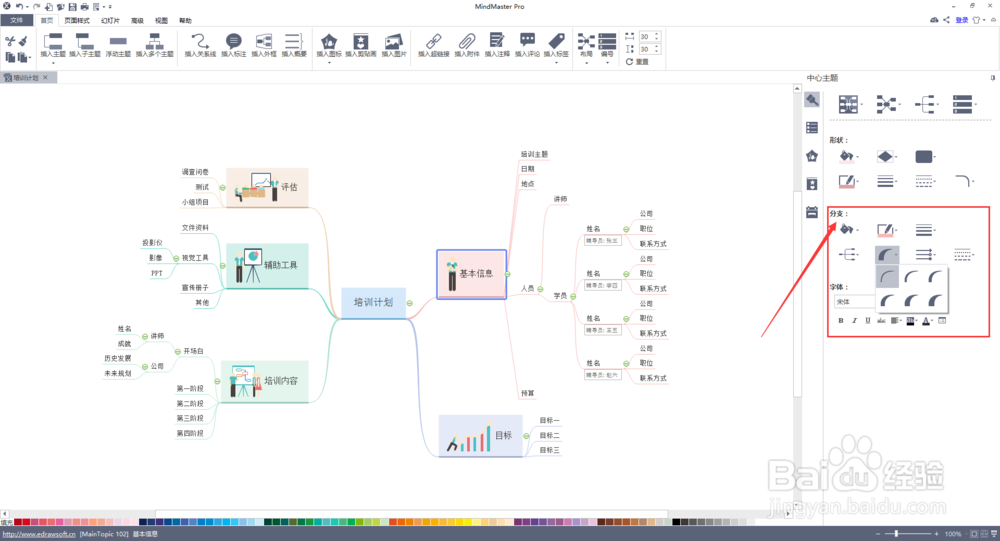
Task: Open the clipart tab in side panel
Action: coord(812,184)
